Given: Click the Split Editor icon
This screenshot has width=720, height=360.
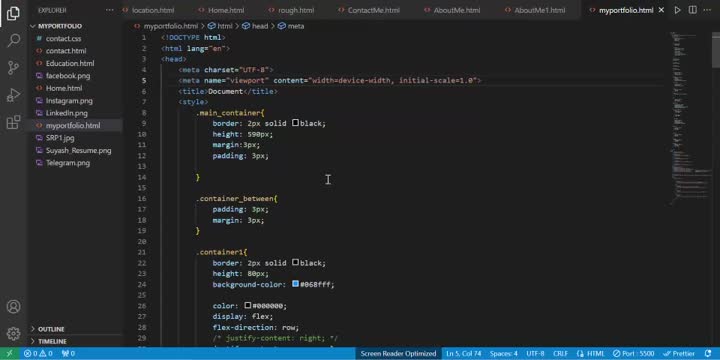Looking at the screenshot, I should 692,10.
